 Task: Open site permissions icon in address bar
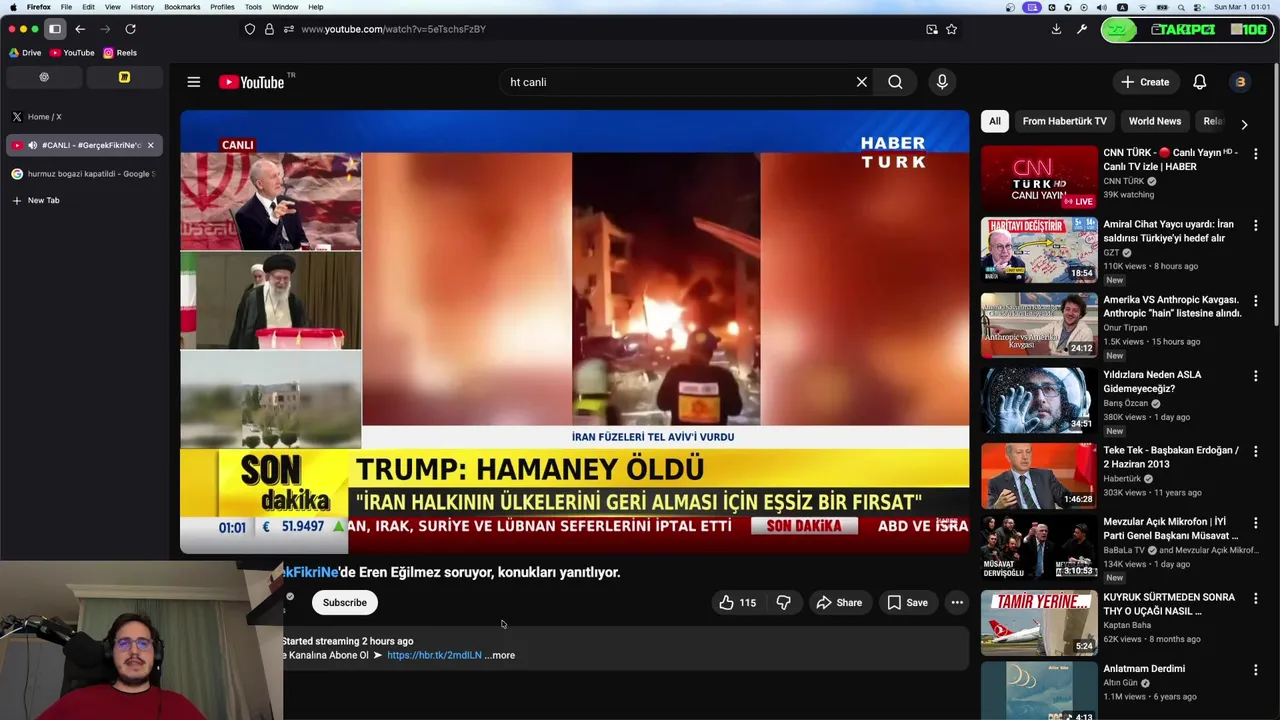tap(288, 29)
